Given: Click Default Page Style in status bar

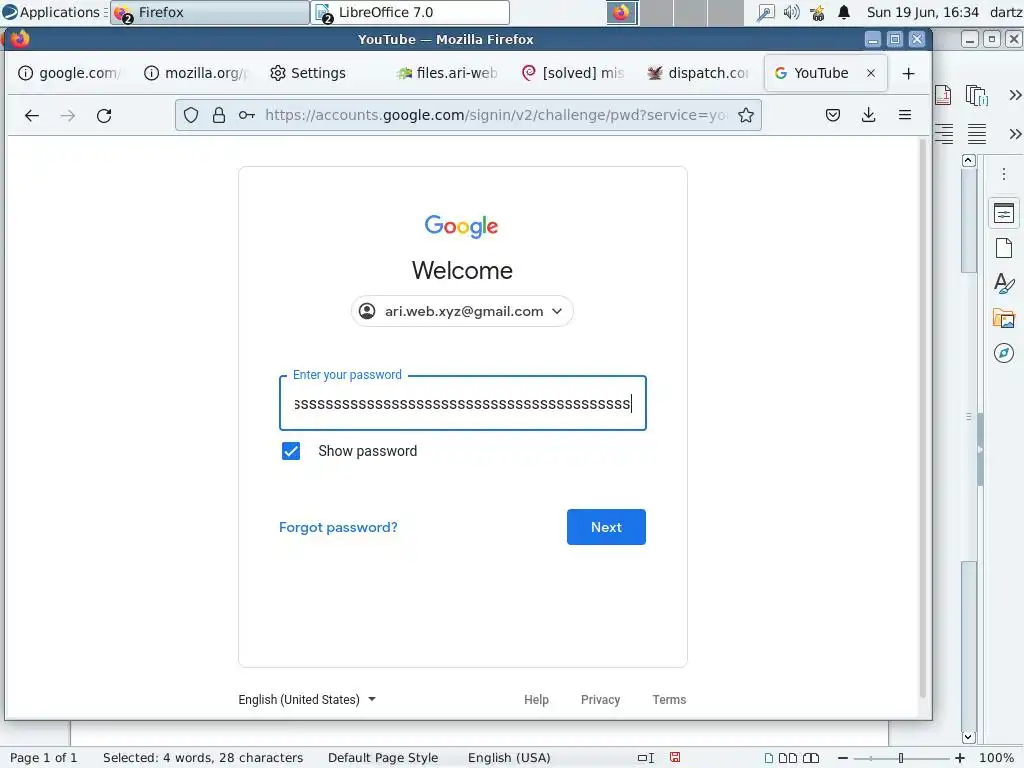Looking at the screenshot, I should click(383, 758).
